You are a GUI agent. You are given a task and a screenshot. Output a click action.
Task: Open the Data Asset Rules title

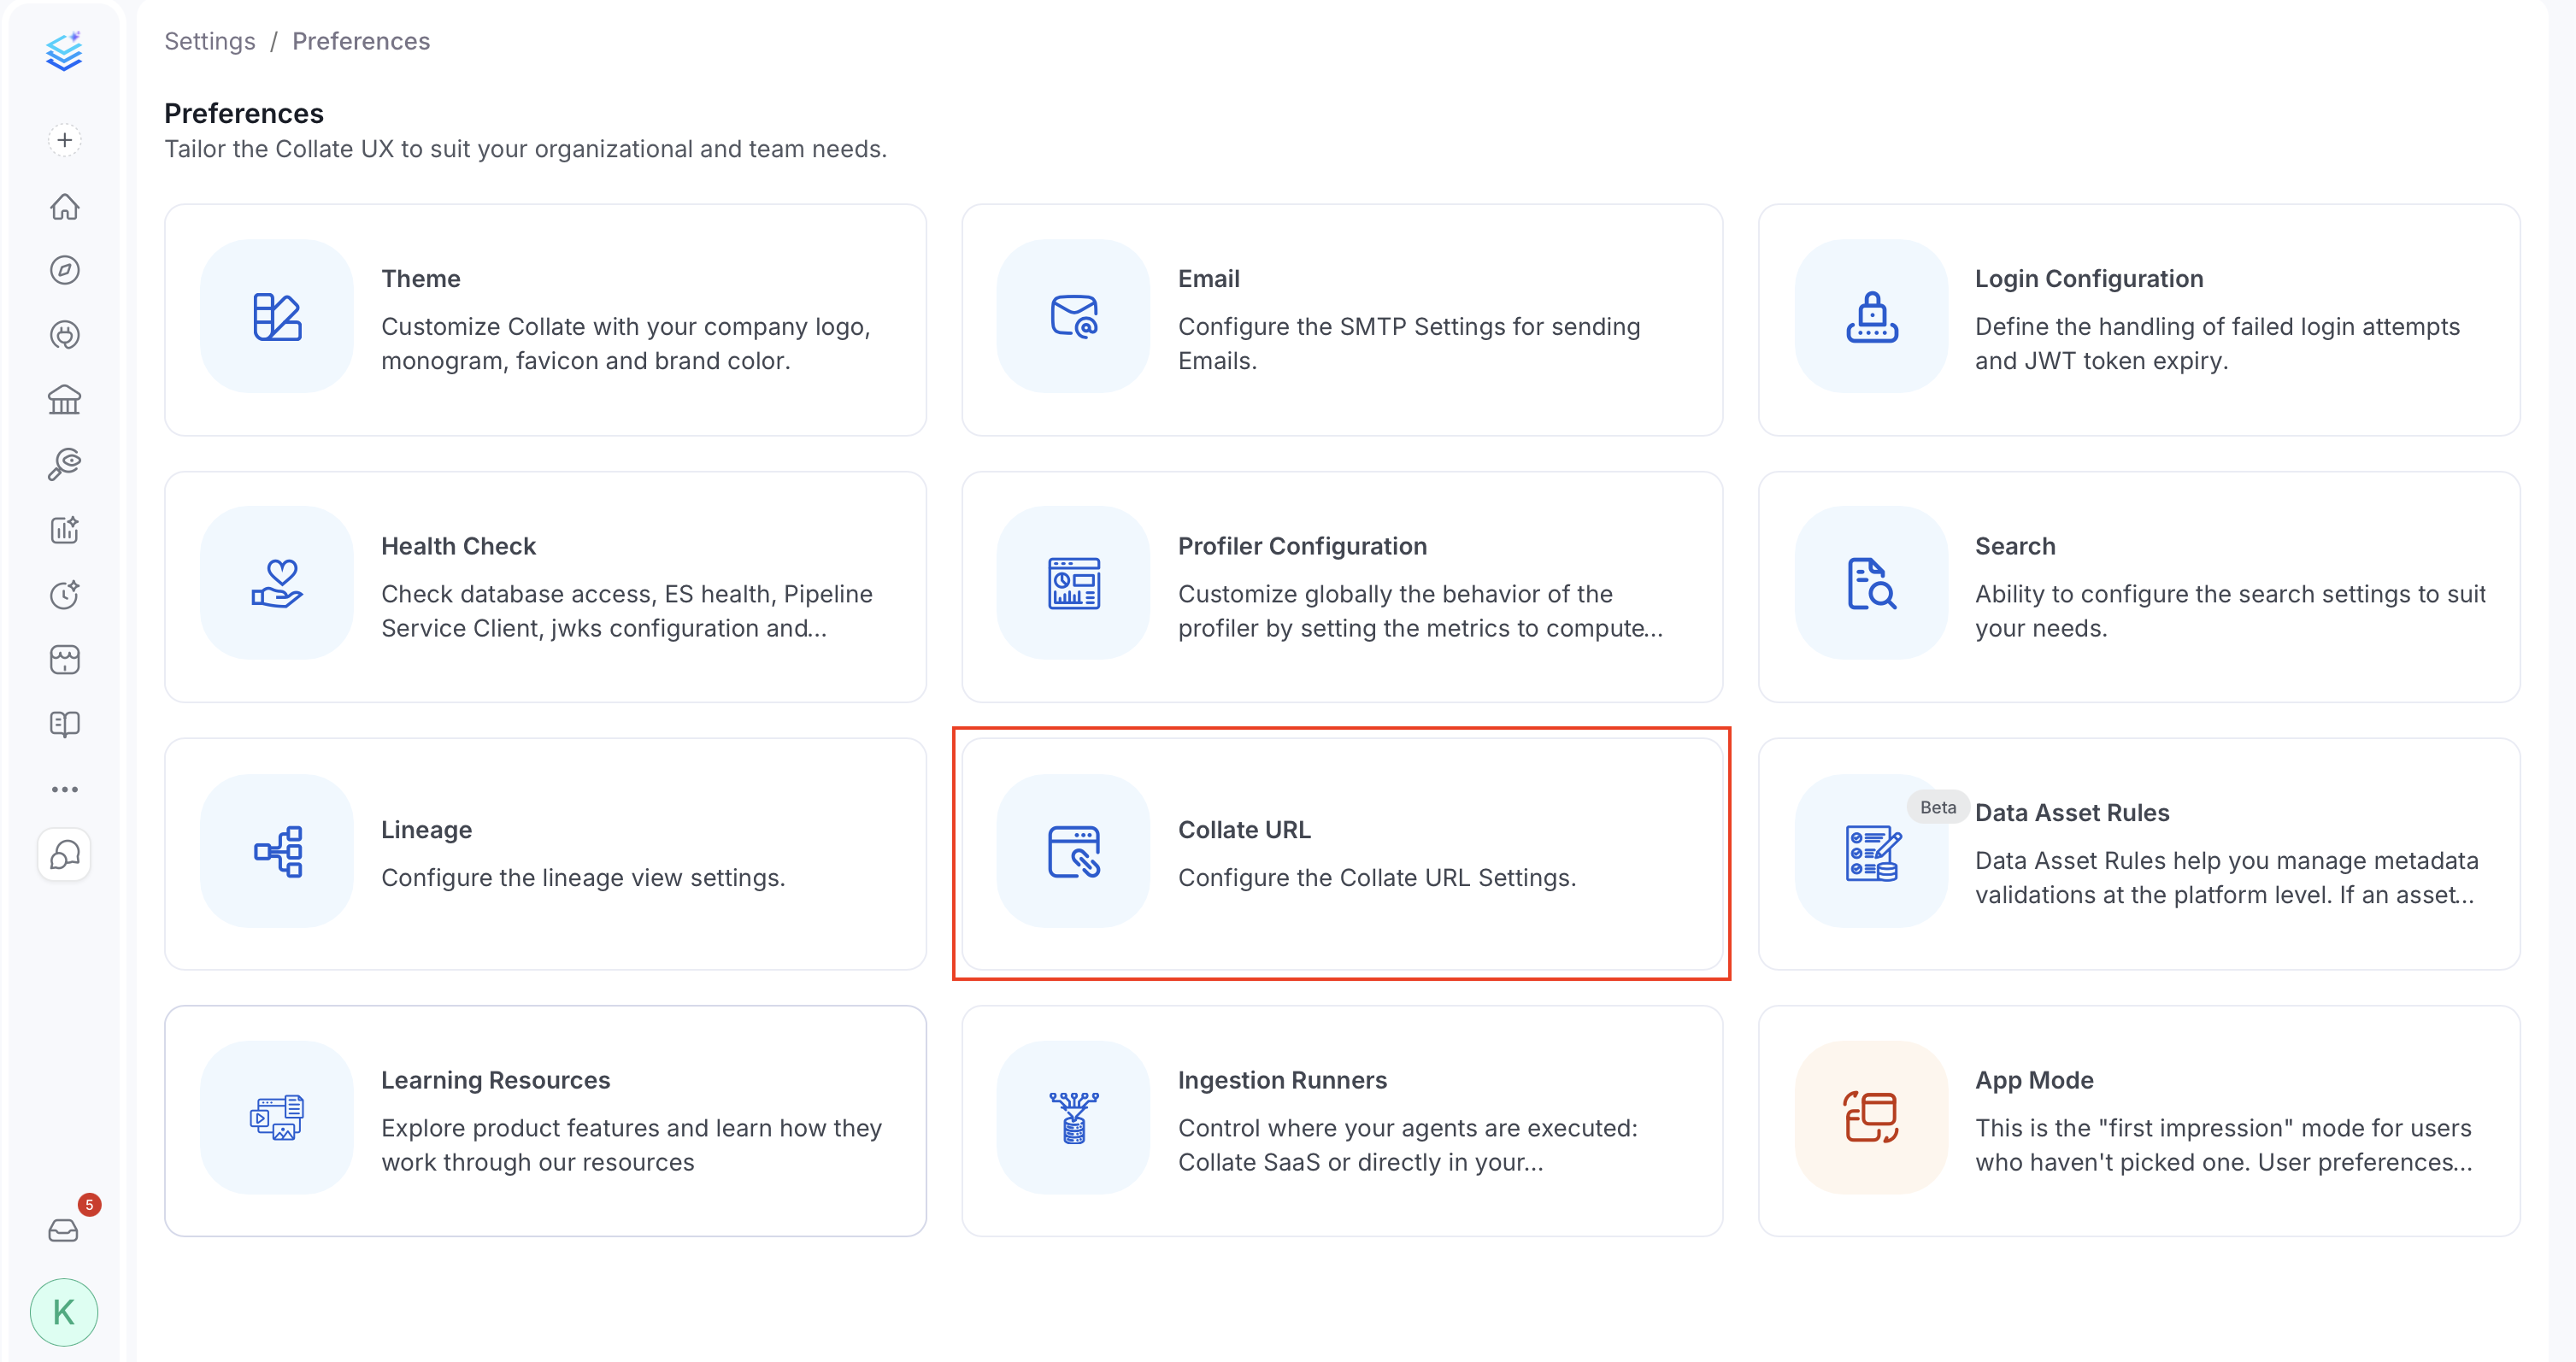coord(2072,813)
